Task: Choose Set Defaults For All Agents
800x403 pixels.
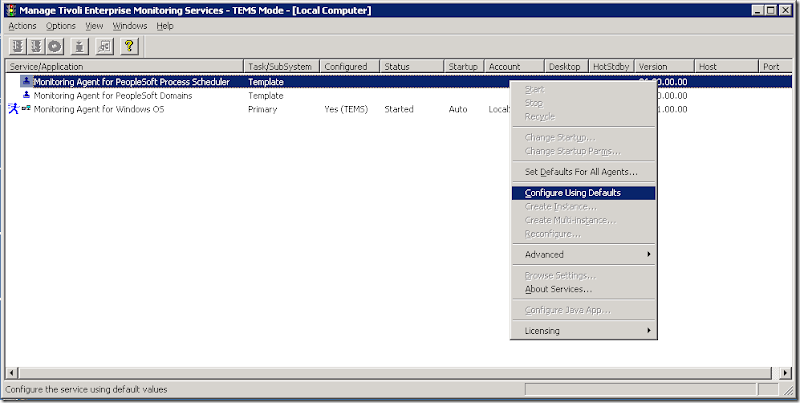Action: pos(584,172)
